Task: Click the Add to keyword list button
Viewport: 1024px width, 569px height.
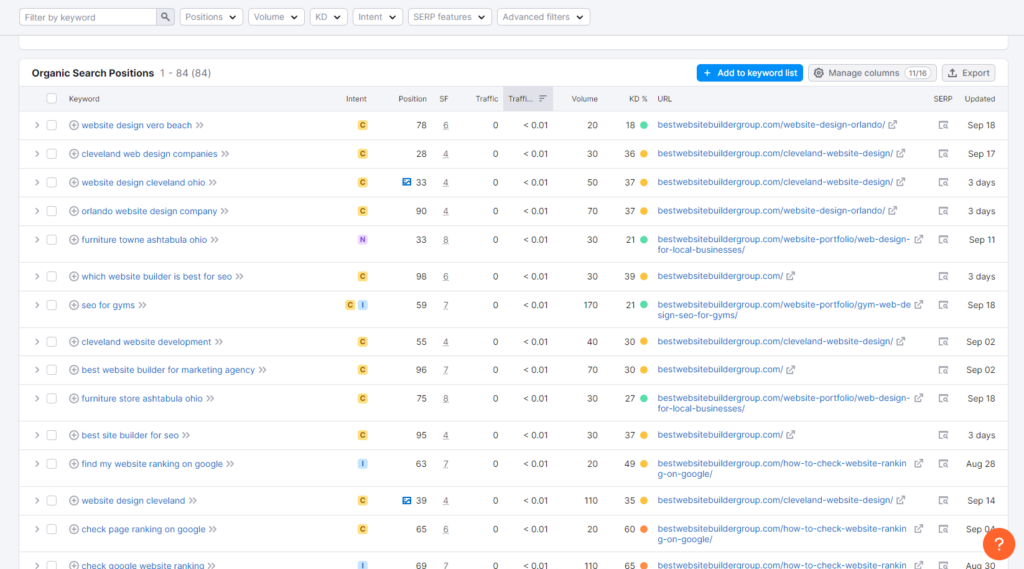Action: 750,73
